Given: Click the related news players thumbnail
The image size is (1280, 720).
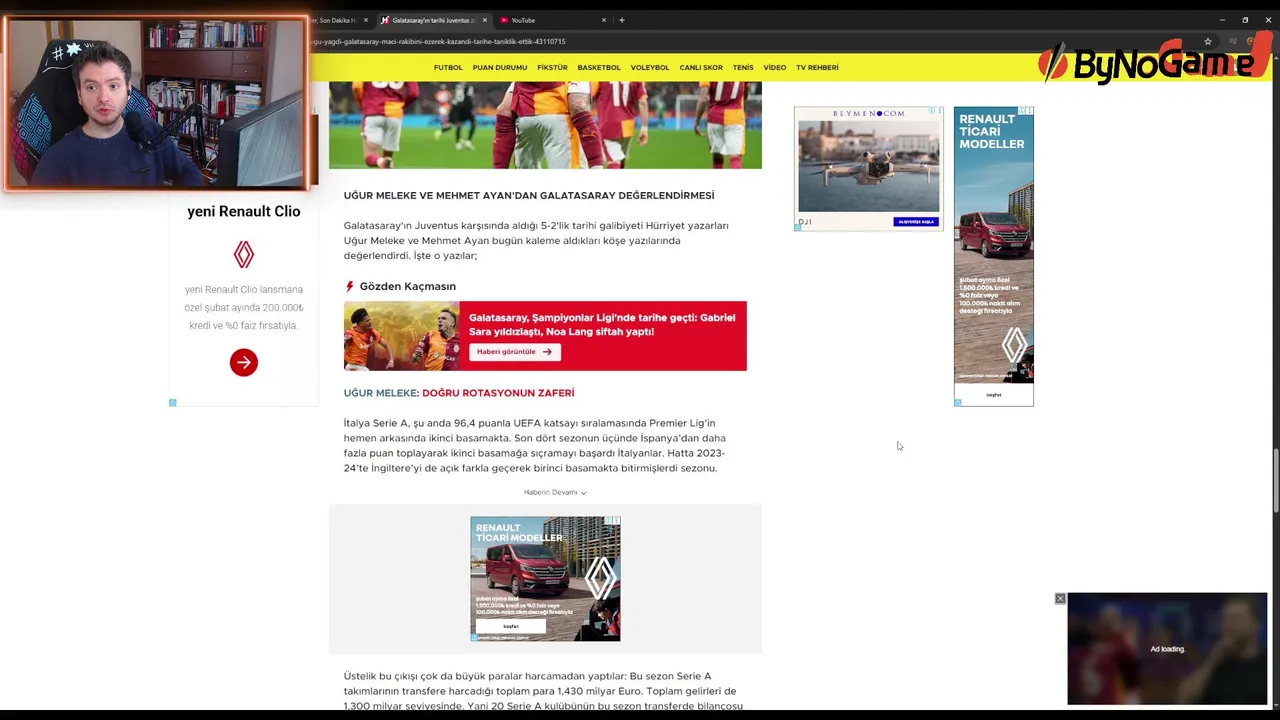Looking at the screenshot, I should 401,336.
